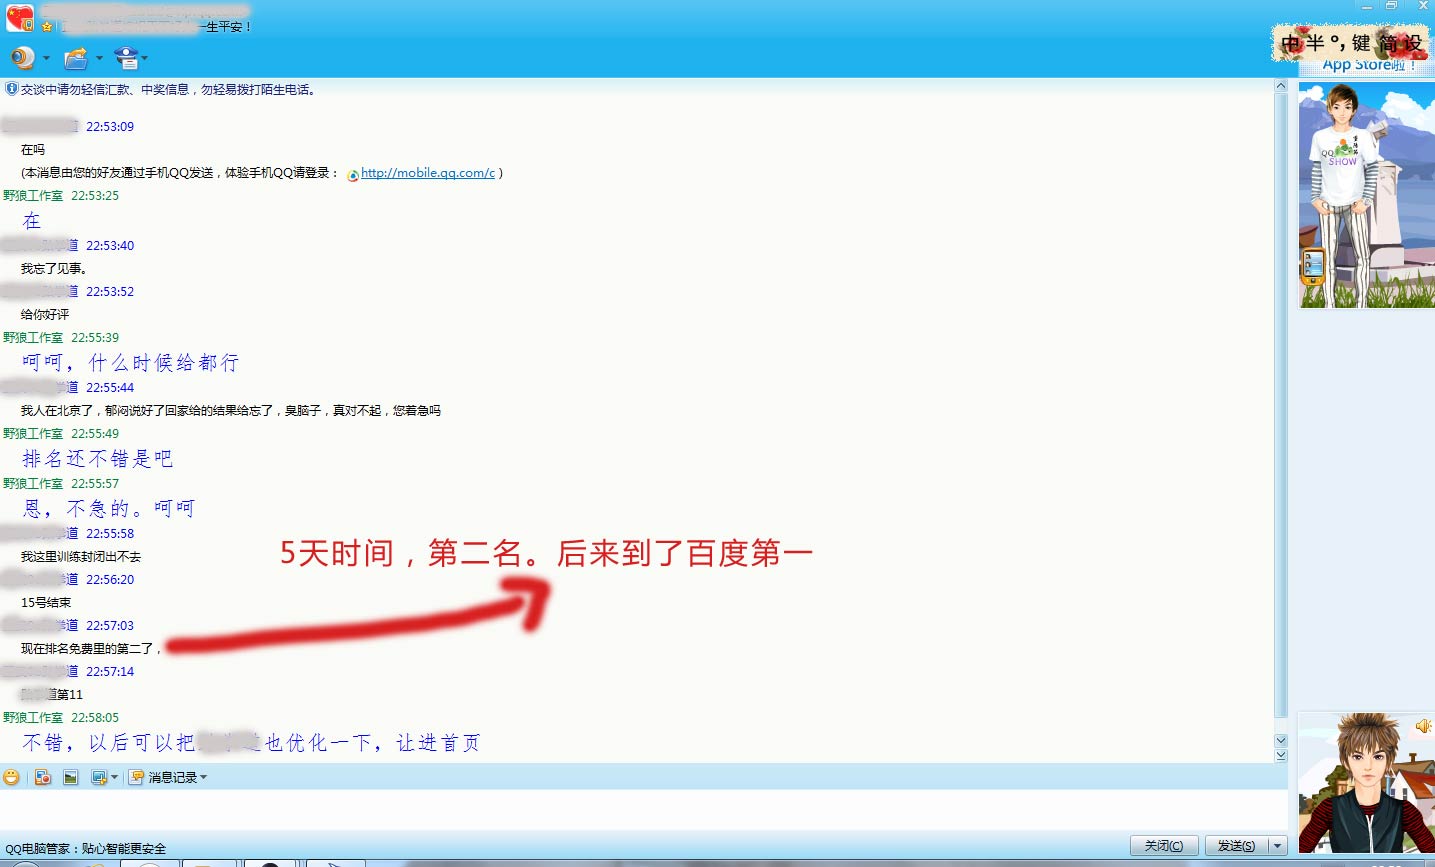
Task: Click the contact's heart avatar icon
Action: (20, 18)
